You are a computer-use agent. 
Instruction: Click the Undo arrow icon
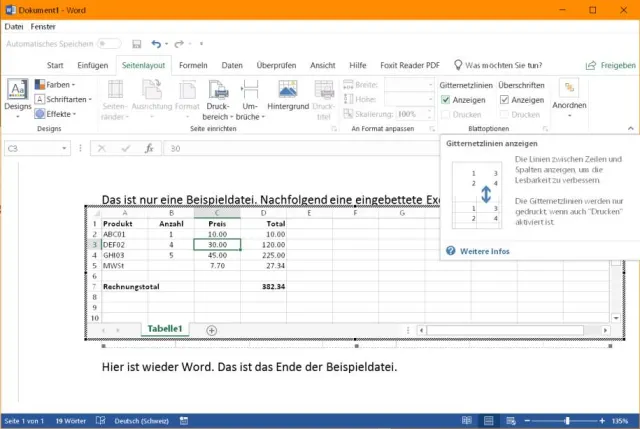[156, 44]
